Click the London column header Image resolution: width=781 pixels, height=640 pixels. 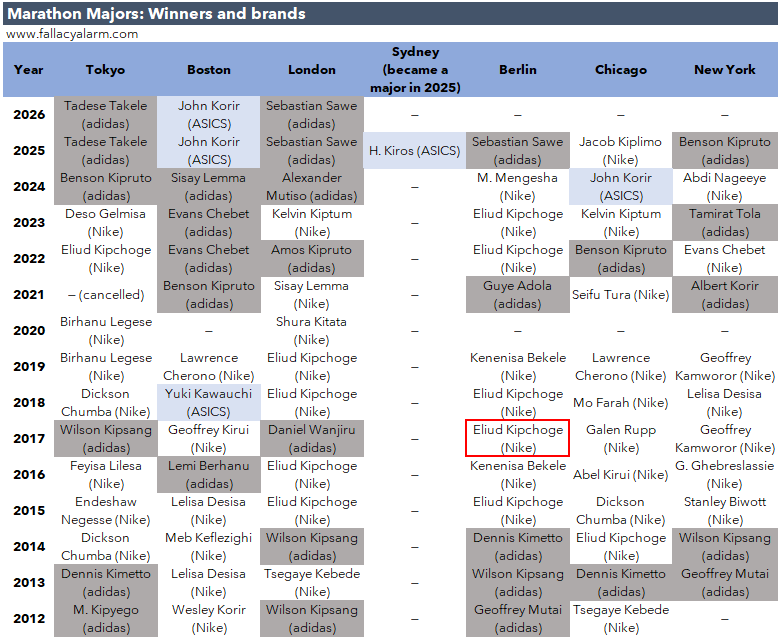click(x=312, y=70)
